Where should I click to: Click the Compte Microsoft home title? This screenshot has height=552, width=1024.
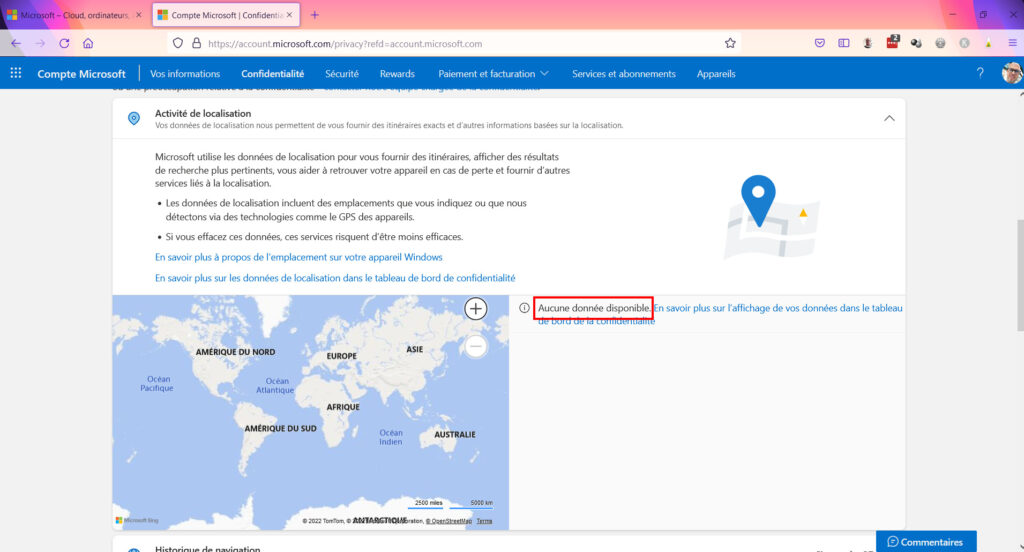[x=81, y=74]
